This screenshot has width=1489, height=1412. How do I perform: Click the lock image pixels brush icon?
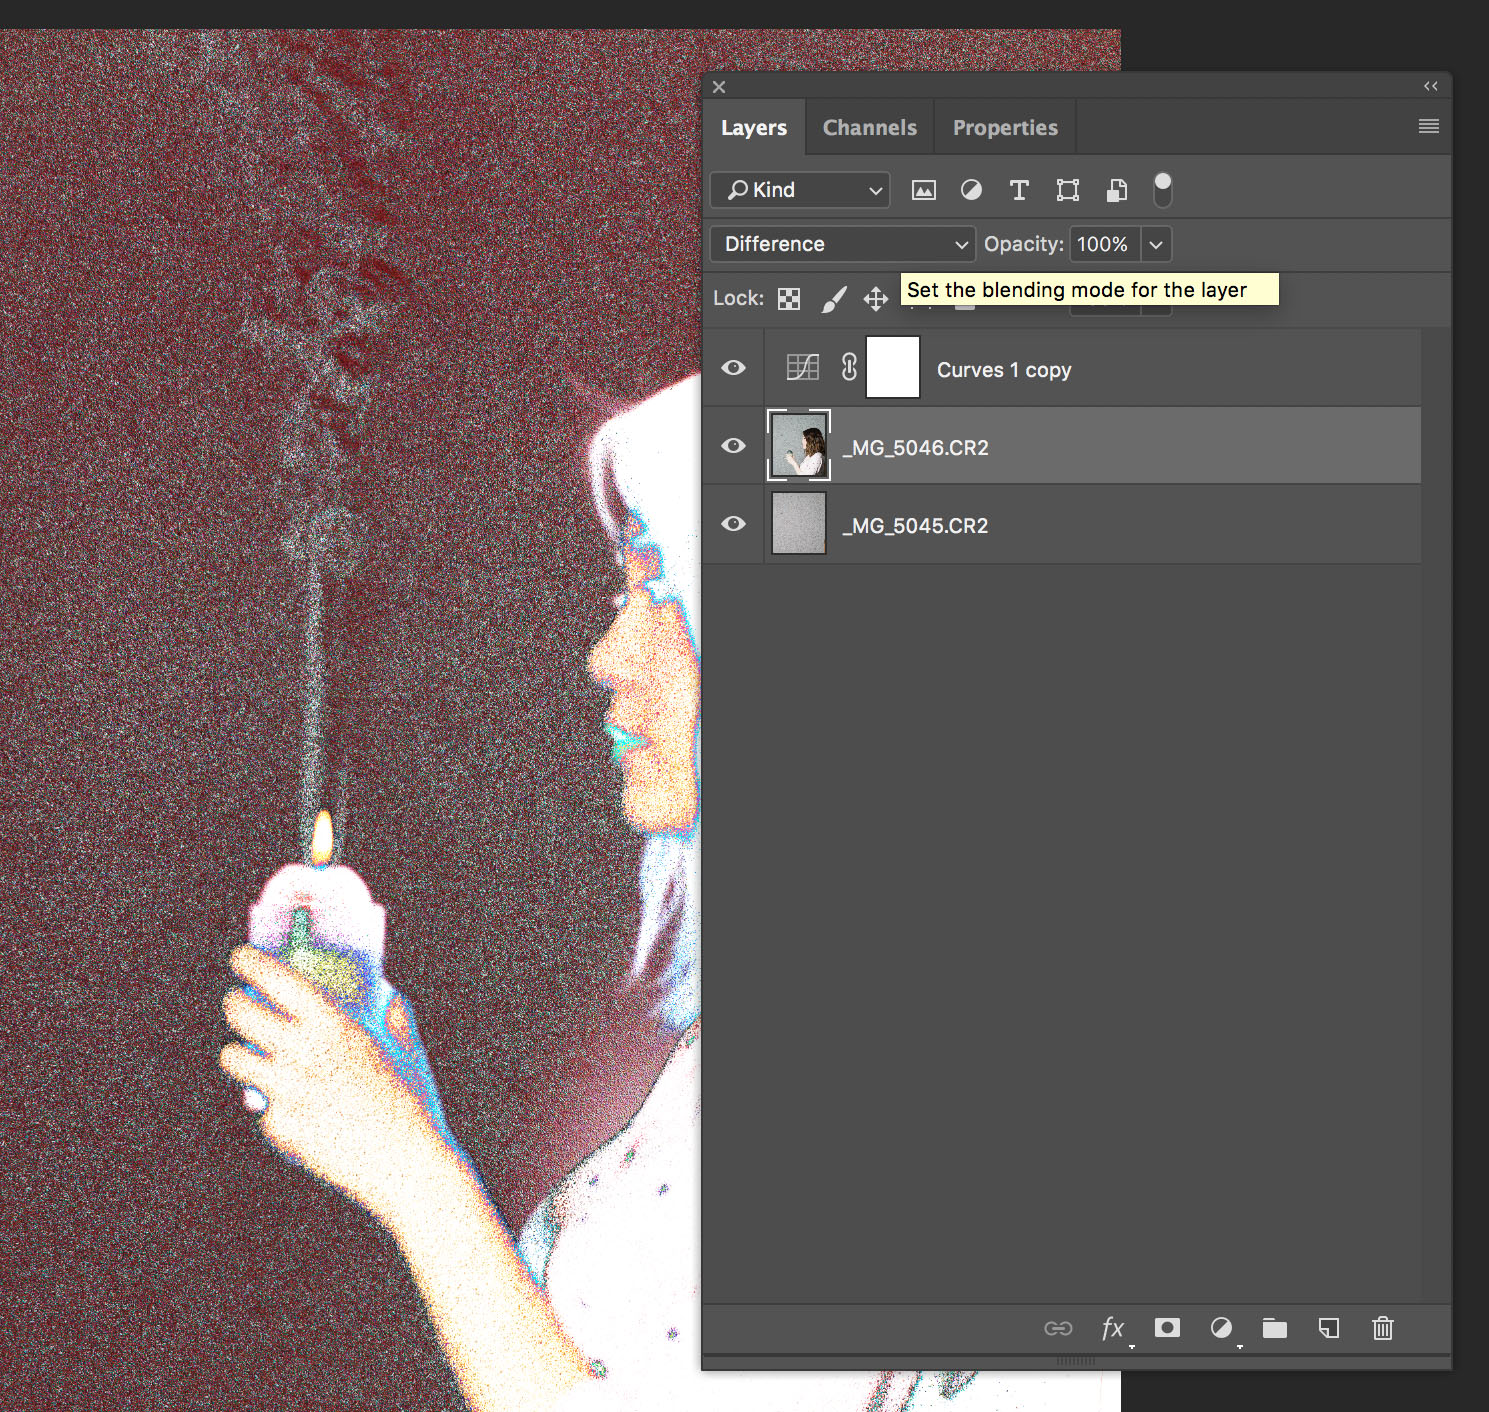click(x=834, y=299)
